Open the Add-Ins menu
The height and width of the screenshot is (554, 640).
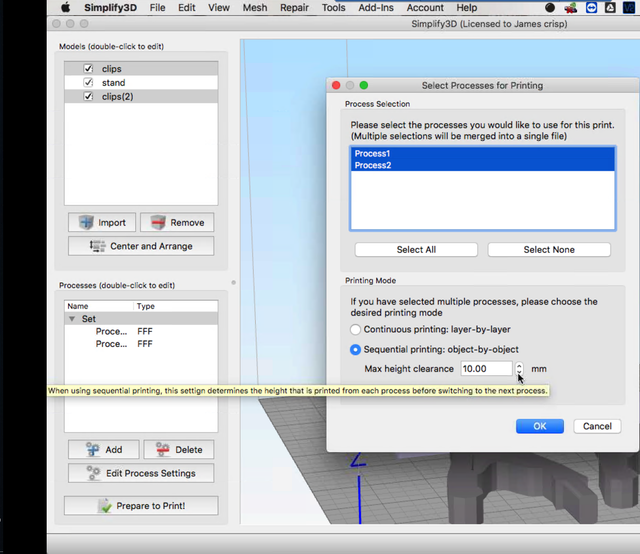[x=376, y=8]
